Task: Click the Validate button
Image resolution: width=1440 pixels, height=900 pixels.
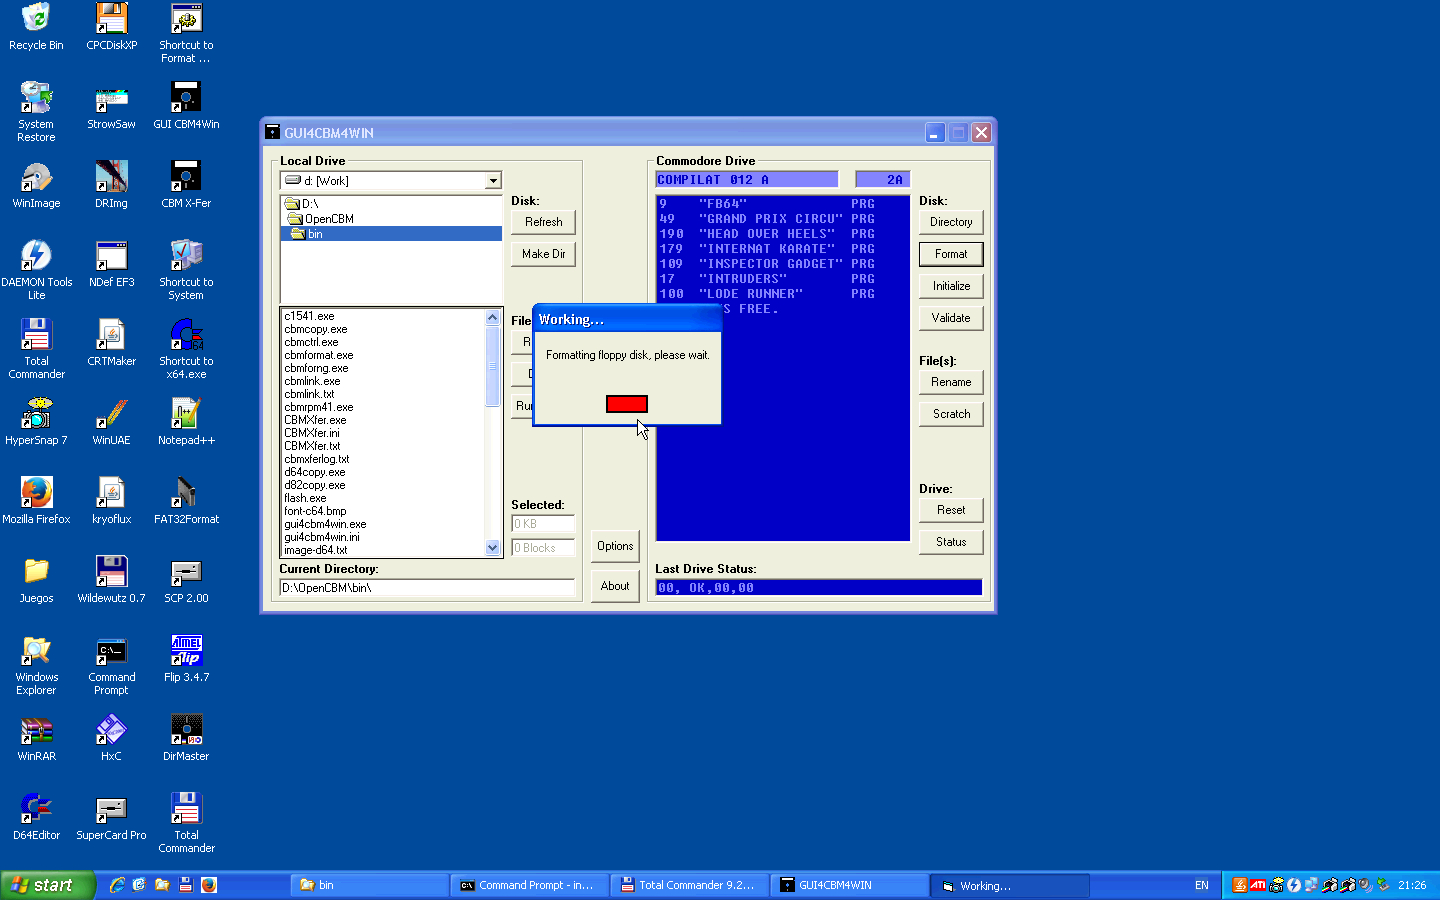Action: pos(951,318)
